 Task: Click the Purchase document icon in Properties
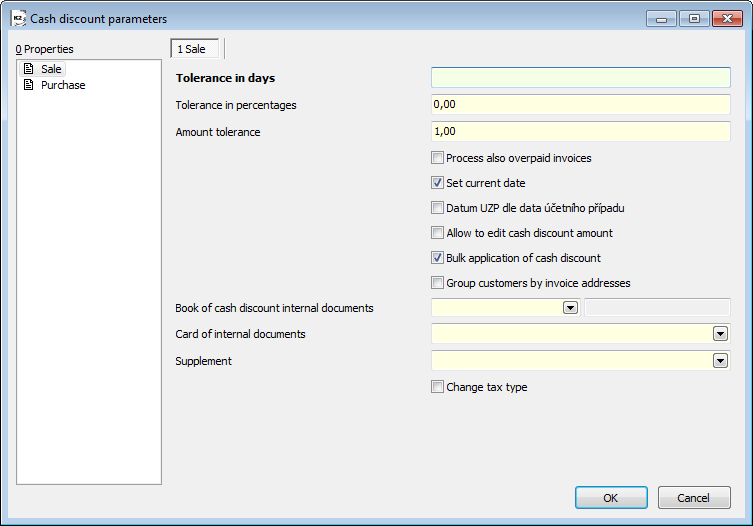(x=29, y=85)
